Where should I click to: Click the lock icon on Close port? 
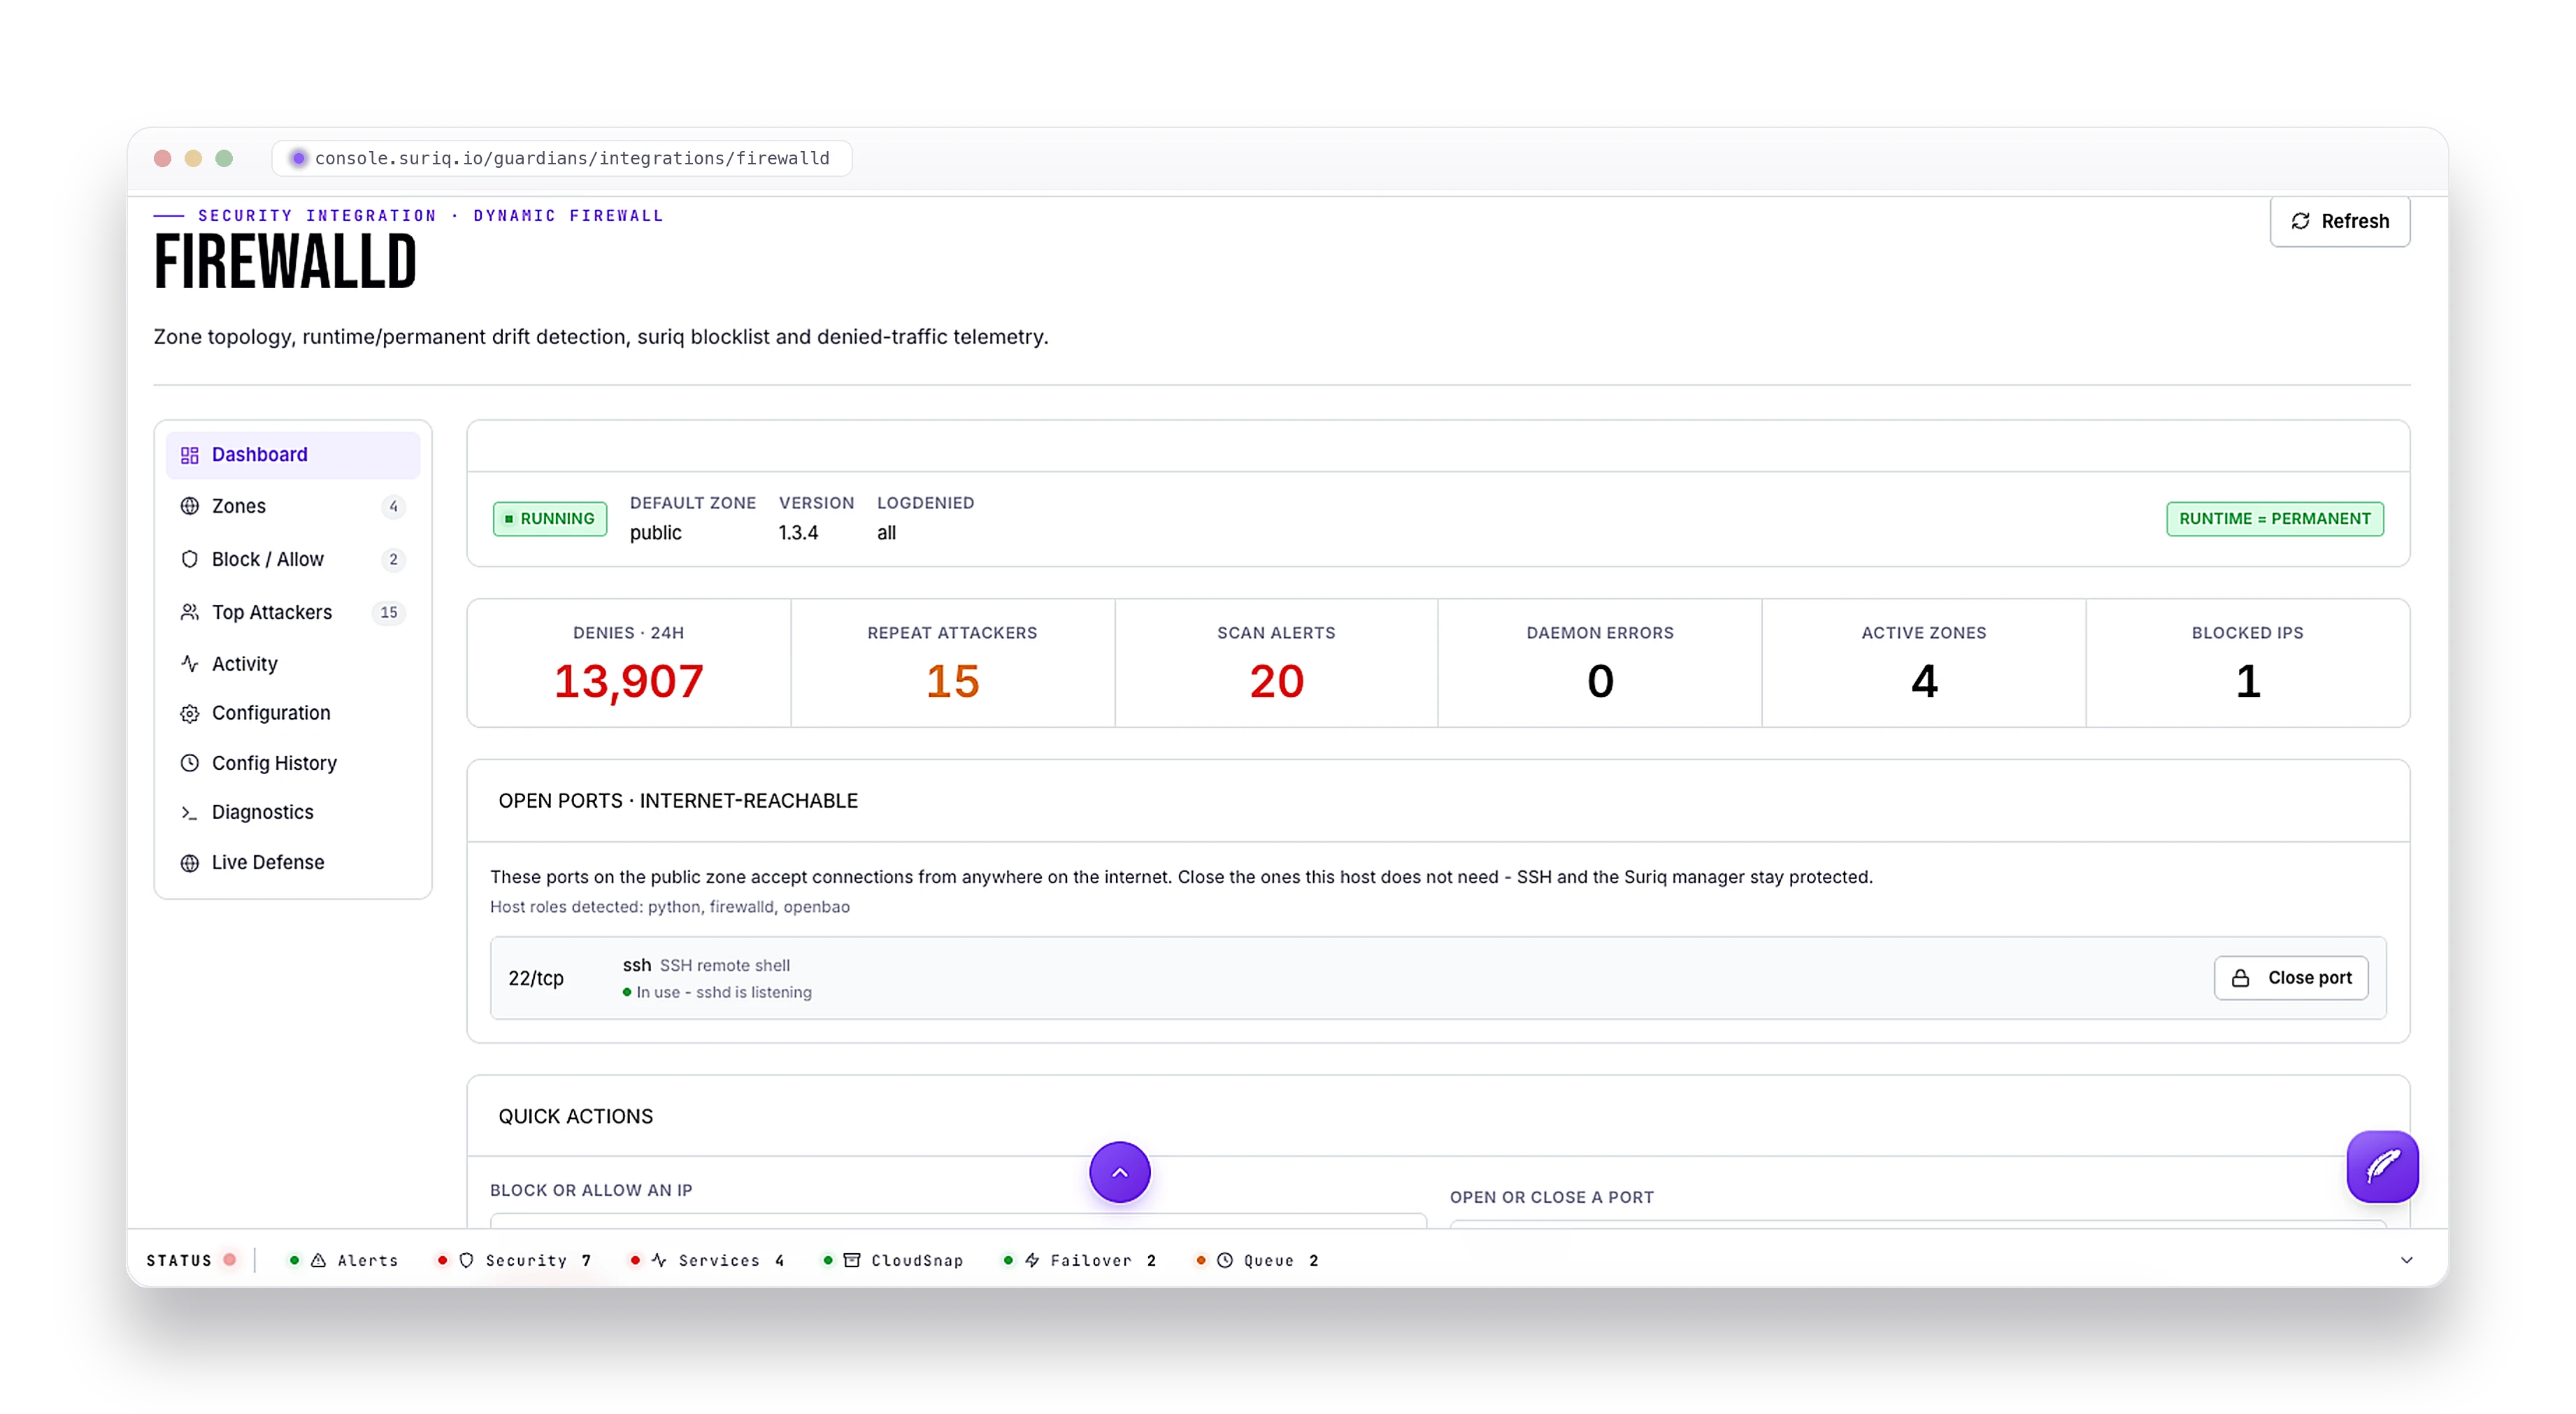click(2240, 978)
